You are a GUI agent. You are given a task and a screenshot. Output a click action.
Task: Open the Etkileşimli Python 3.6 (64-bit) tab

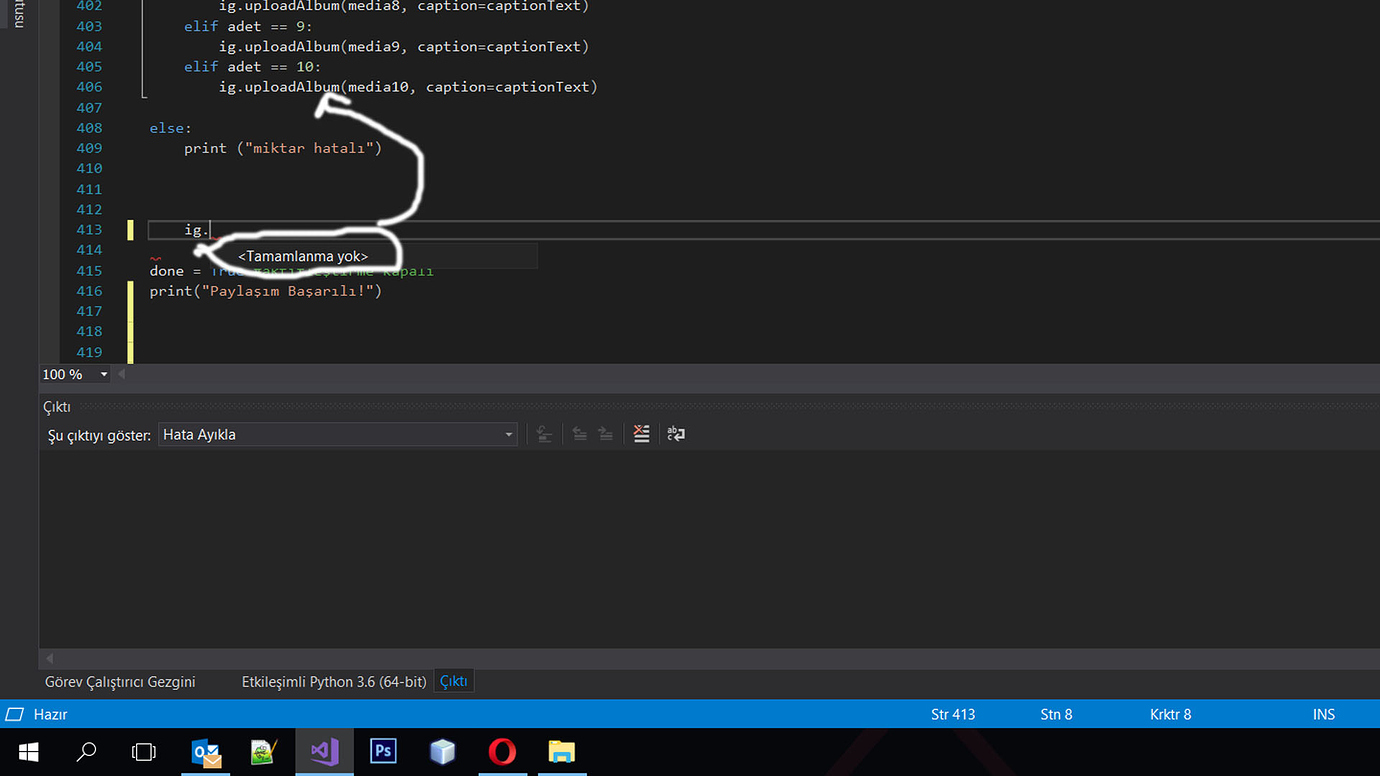coord(334,682)
